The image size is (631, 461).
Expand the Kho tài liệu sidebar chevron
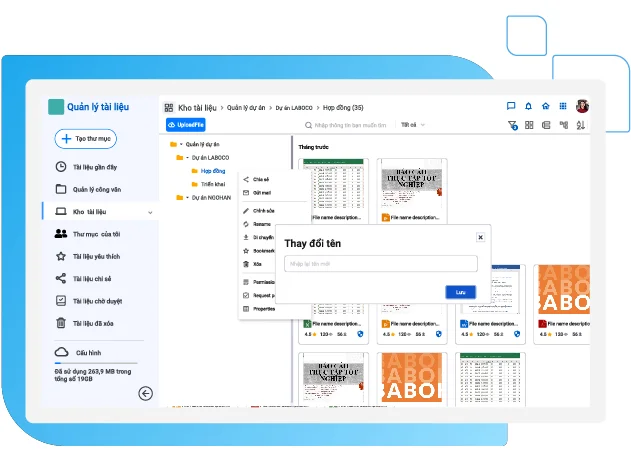(x=150, y=212)
